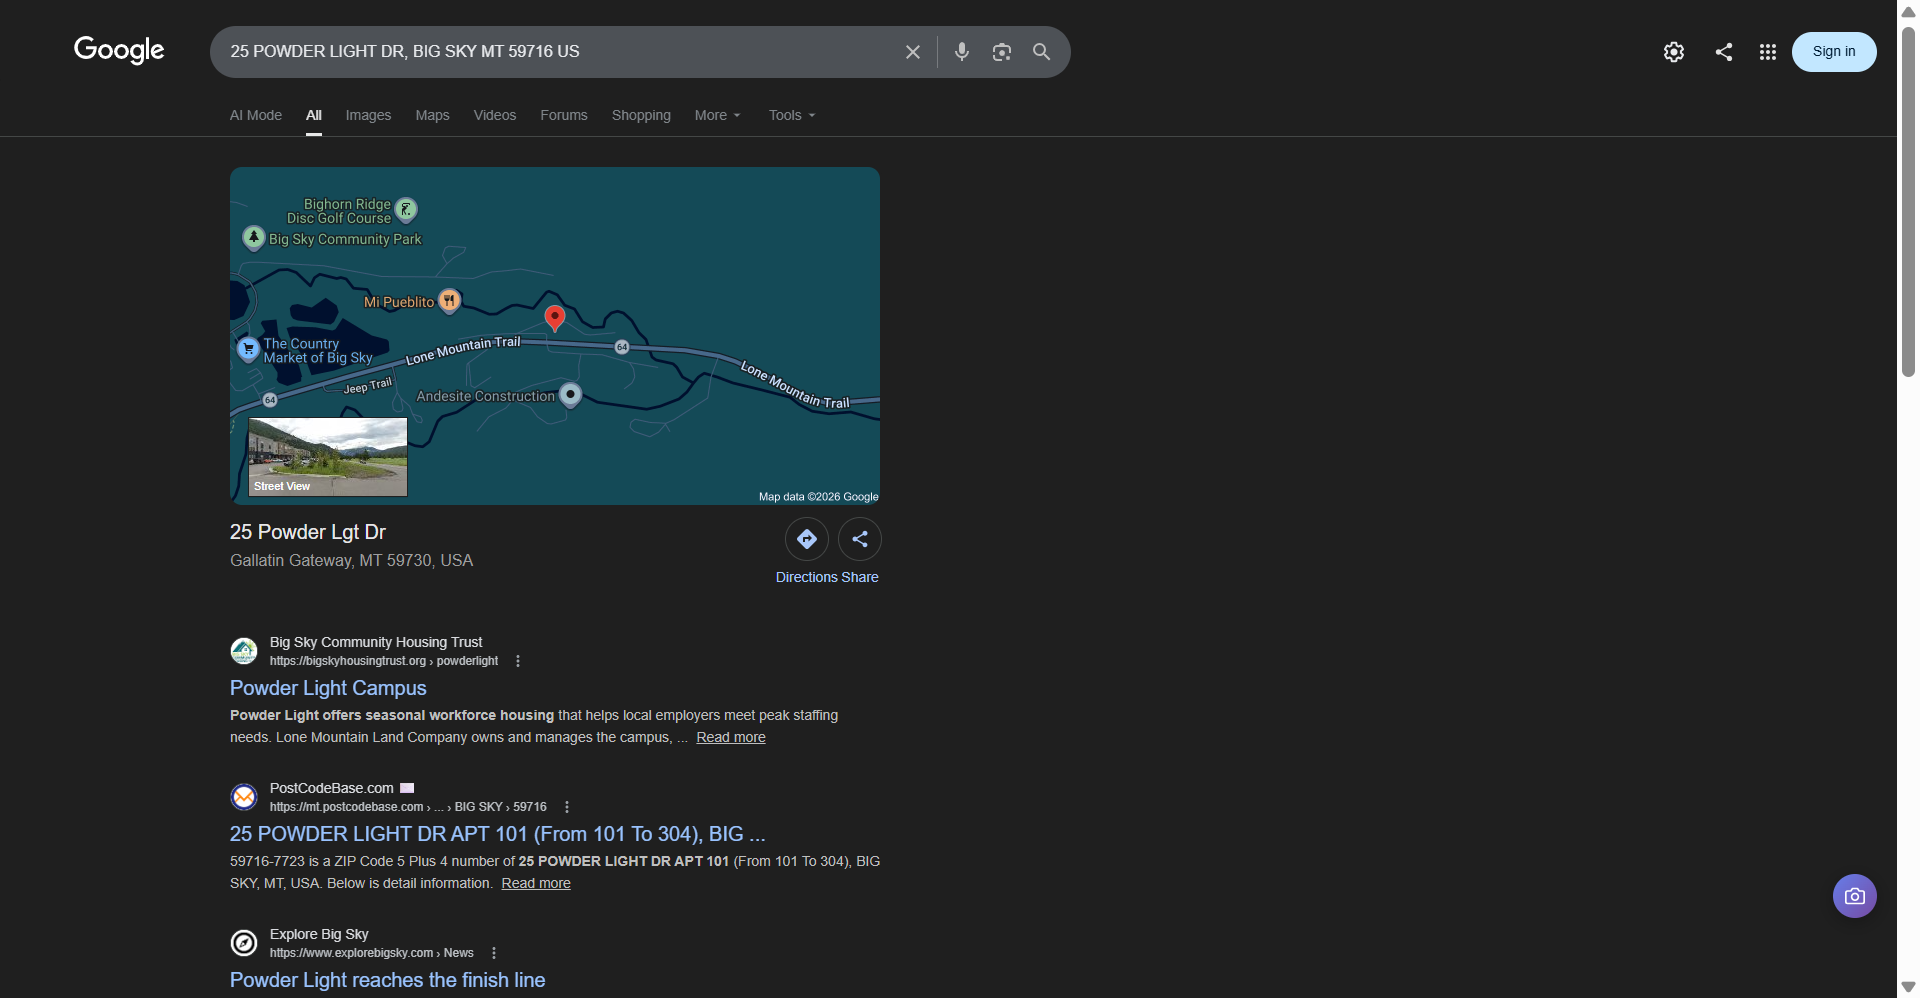This screenshot has height=998, width=1920.
Task: Expand the More dropdown
Action: coord(718,115)
